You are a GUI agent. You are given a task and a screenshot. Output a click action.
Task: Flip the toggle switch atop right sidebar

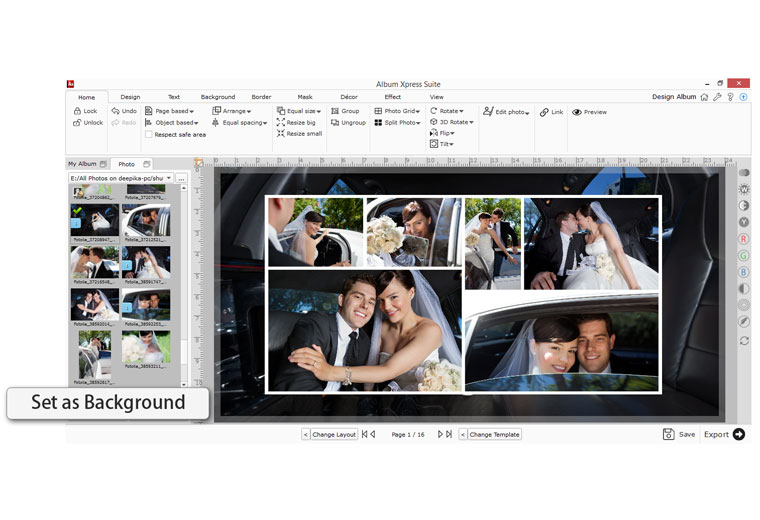pos(744,173)
